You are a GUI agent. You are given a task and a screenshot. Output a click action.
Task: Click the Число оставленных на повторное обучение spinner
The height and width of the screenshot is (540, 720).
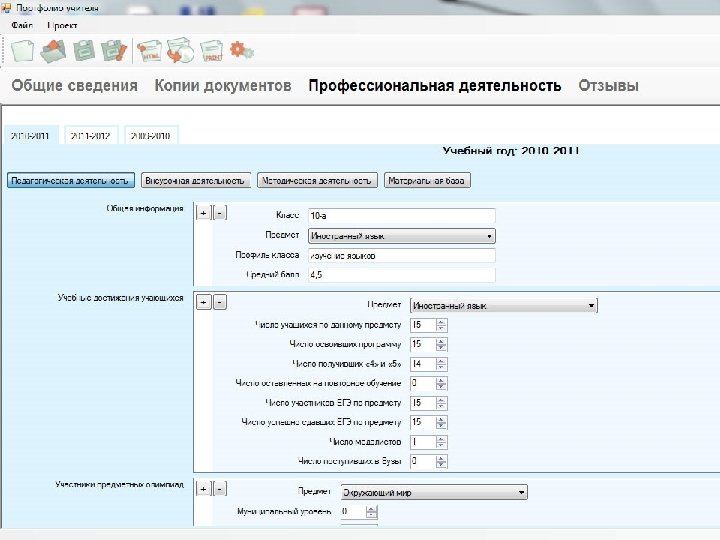point(428,383)
